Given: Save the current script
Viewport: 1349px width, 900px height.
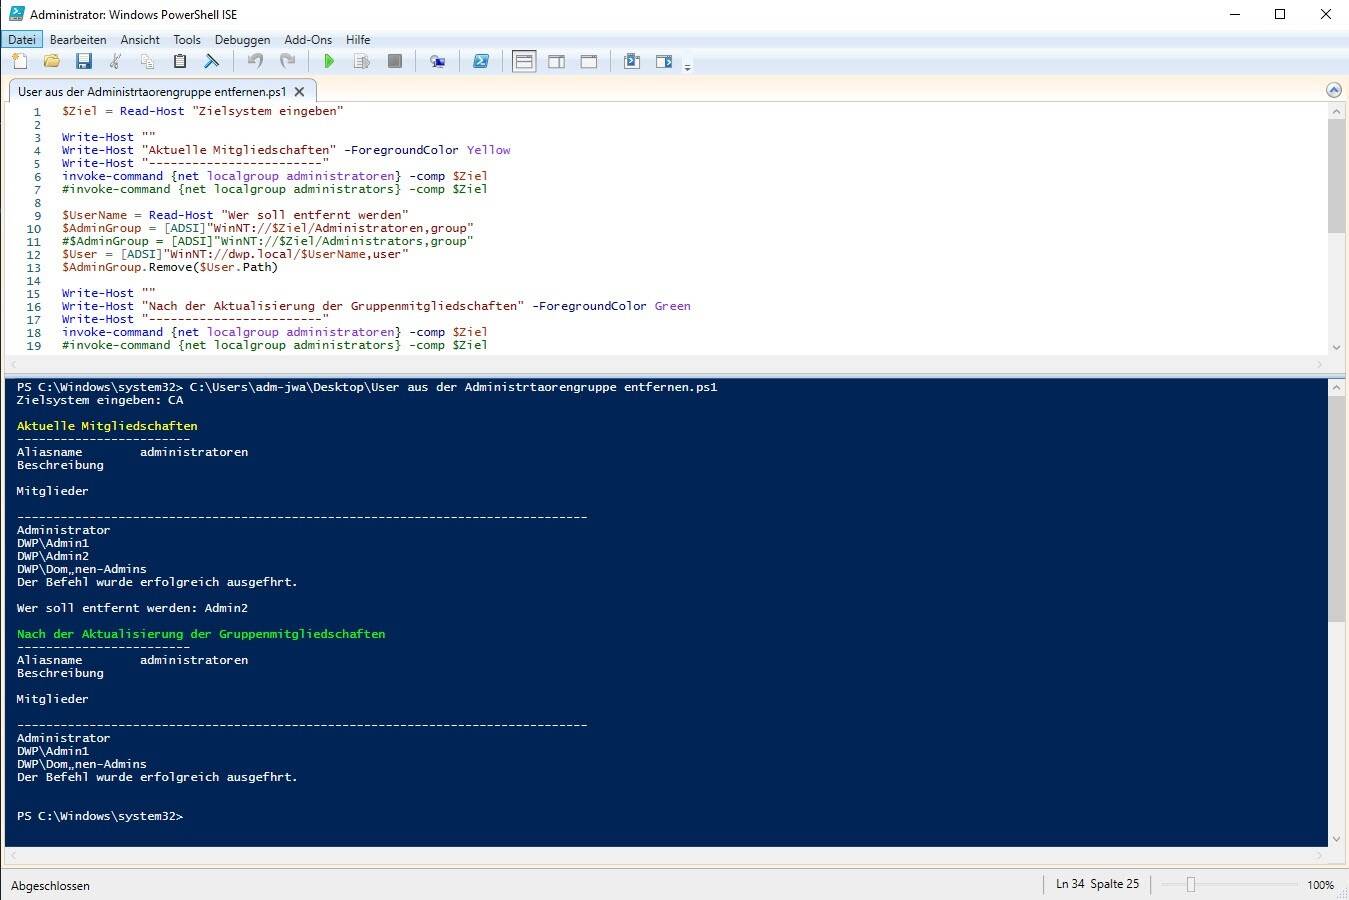Looking at the screenshot, I should pyautogui.click(x=84, y=62).
